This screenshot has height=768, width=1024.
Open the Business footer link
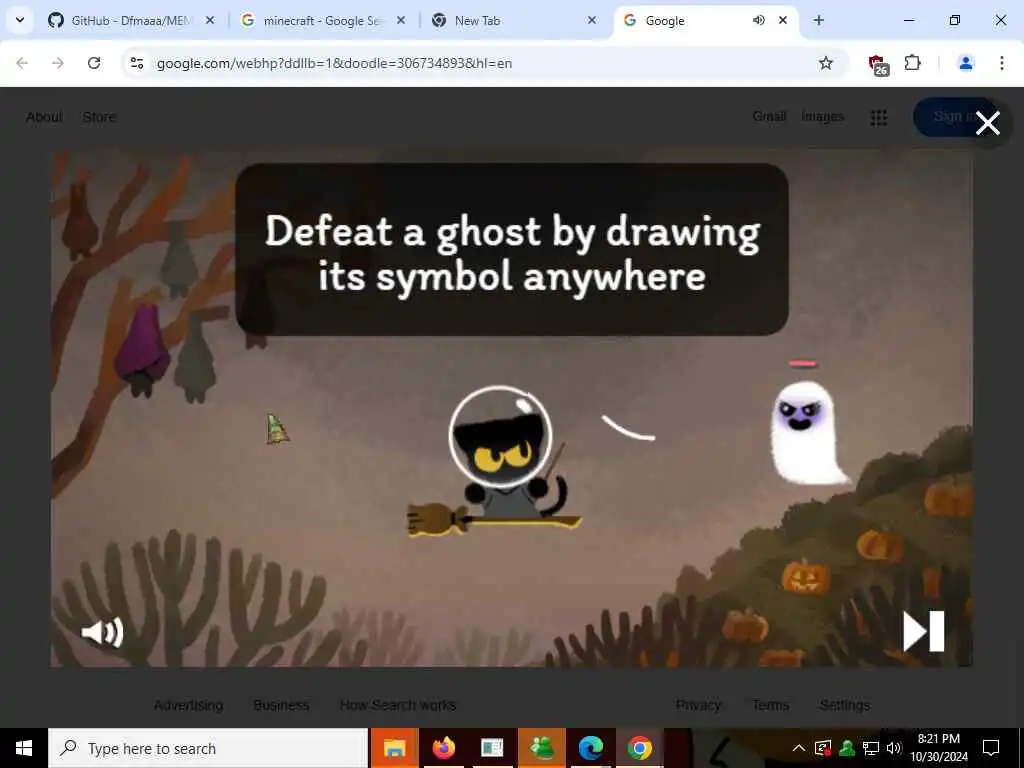281,705
